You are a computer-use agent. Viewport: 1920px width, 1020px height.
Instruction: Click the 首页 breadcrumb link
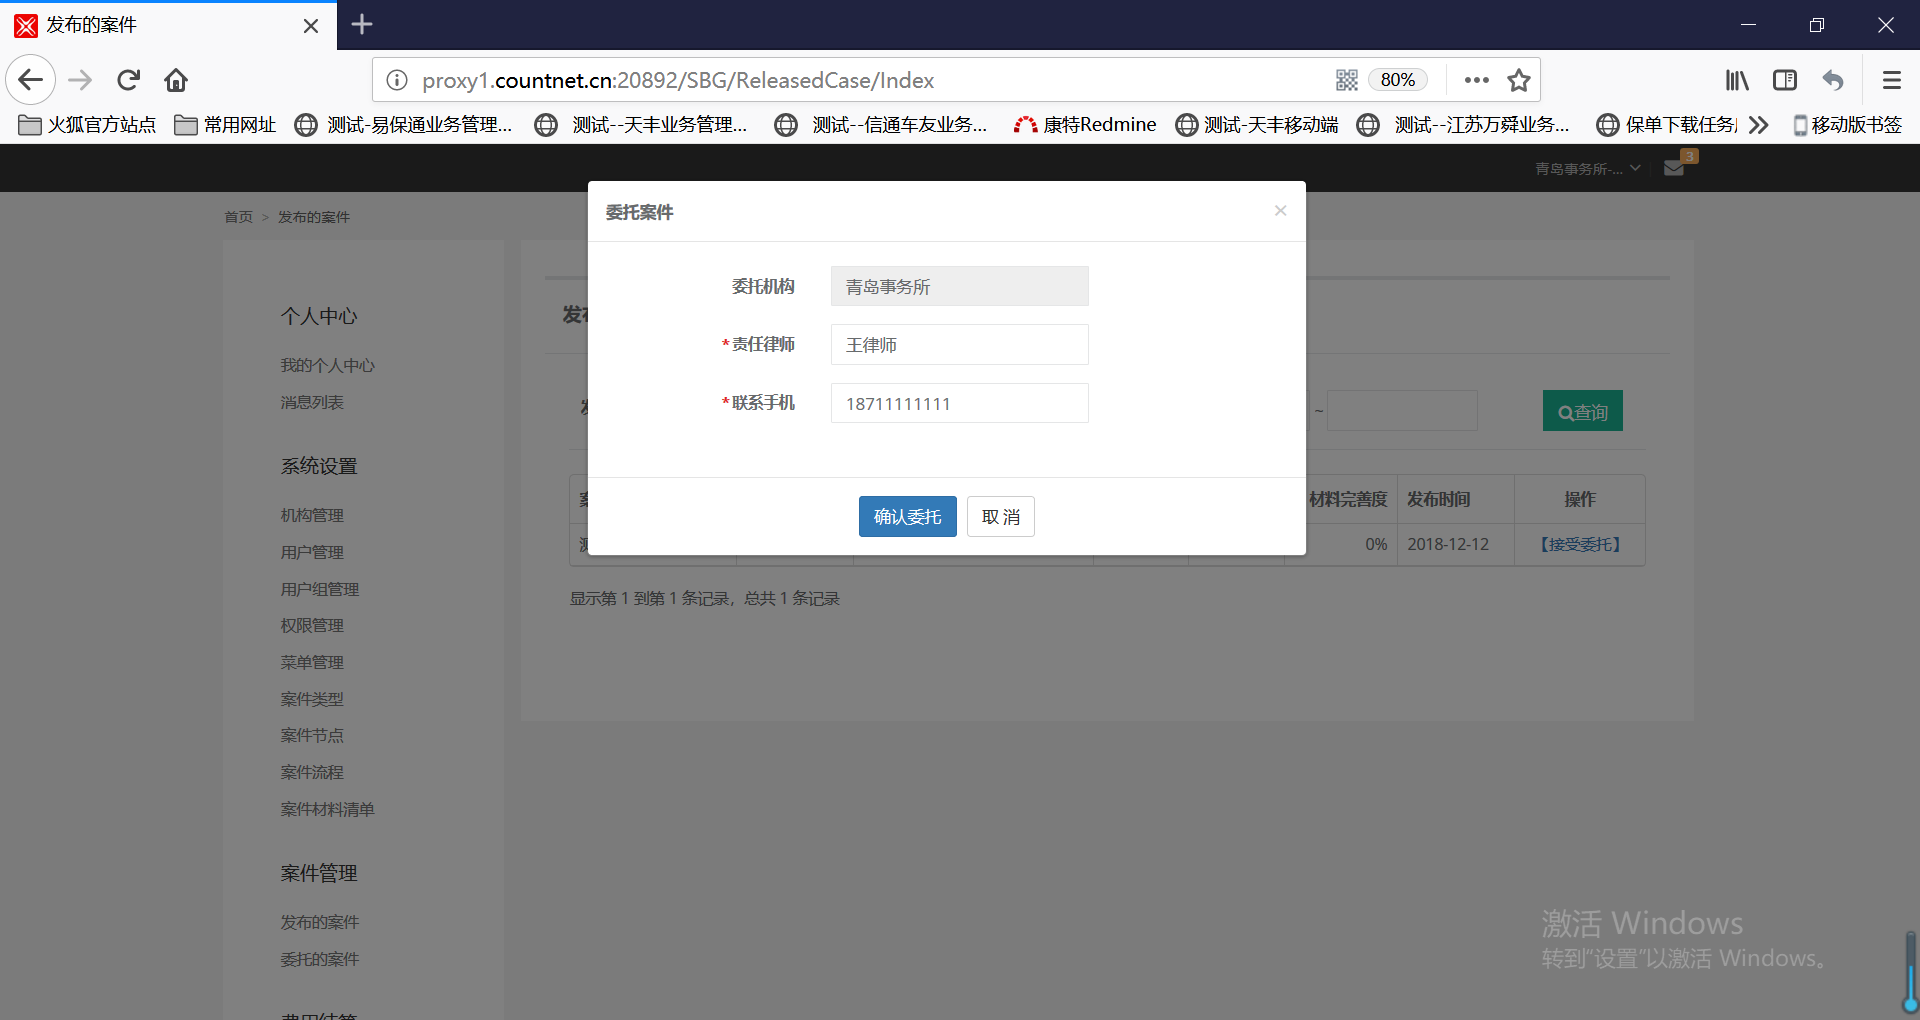point(238,217)
